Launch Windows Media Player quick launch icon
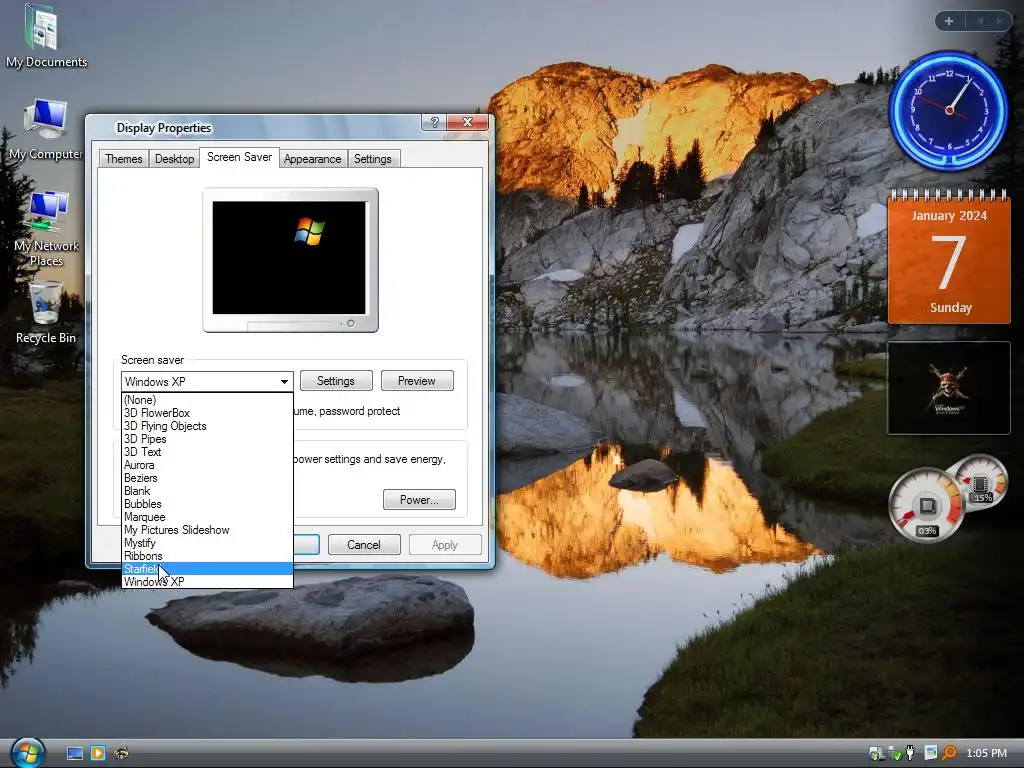1024x768 pixels. pos(98,753)
